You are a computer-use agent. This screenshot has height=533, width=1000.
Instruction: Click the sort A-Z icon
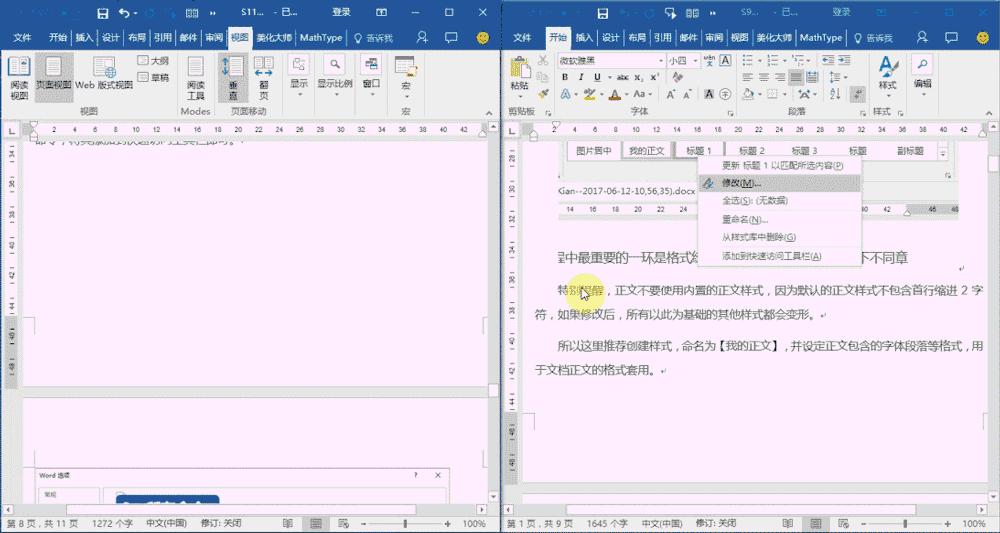pos(835,94)
